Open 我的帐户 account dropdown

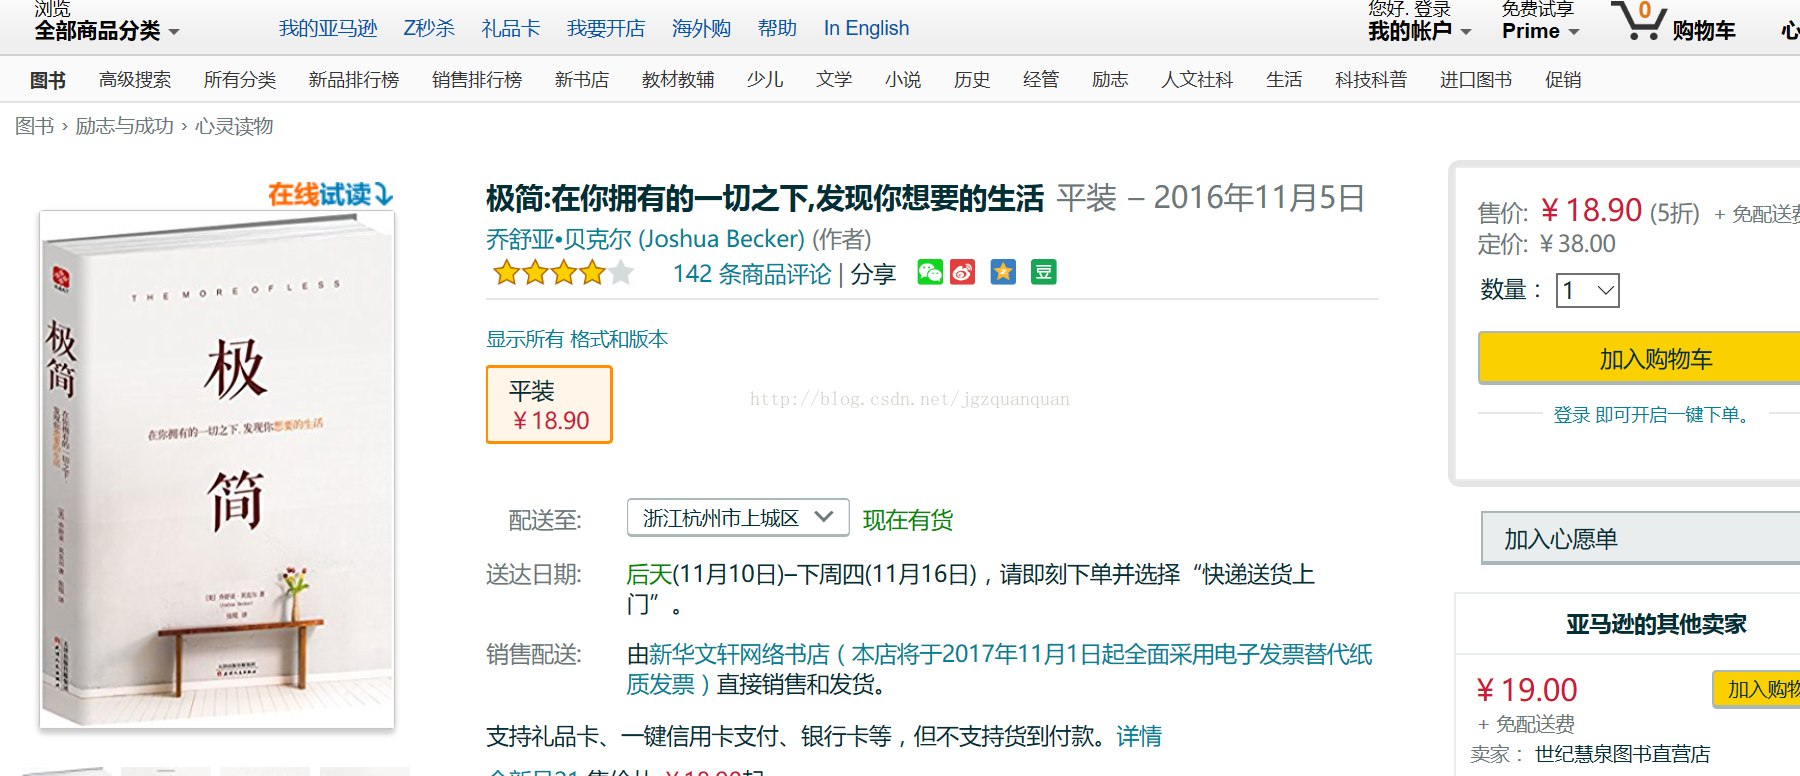[1420, 31]
